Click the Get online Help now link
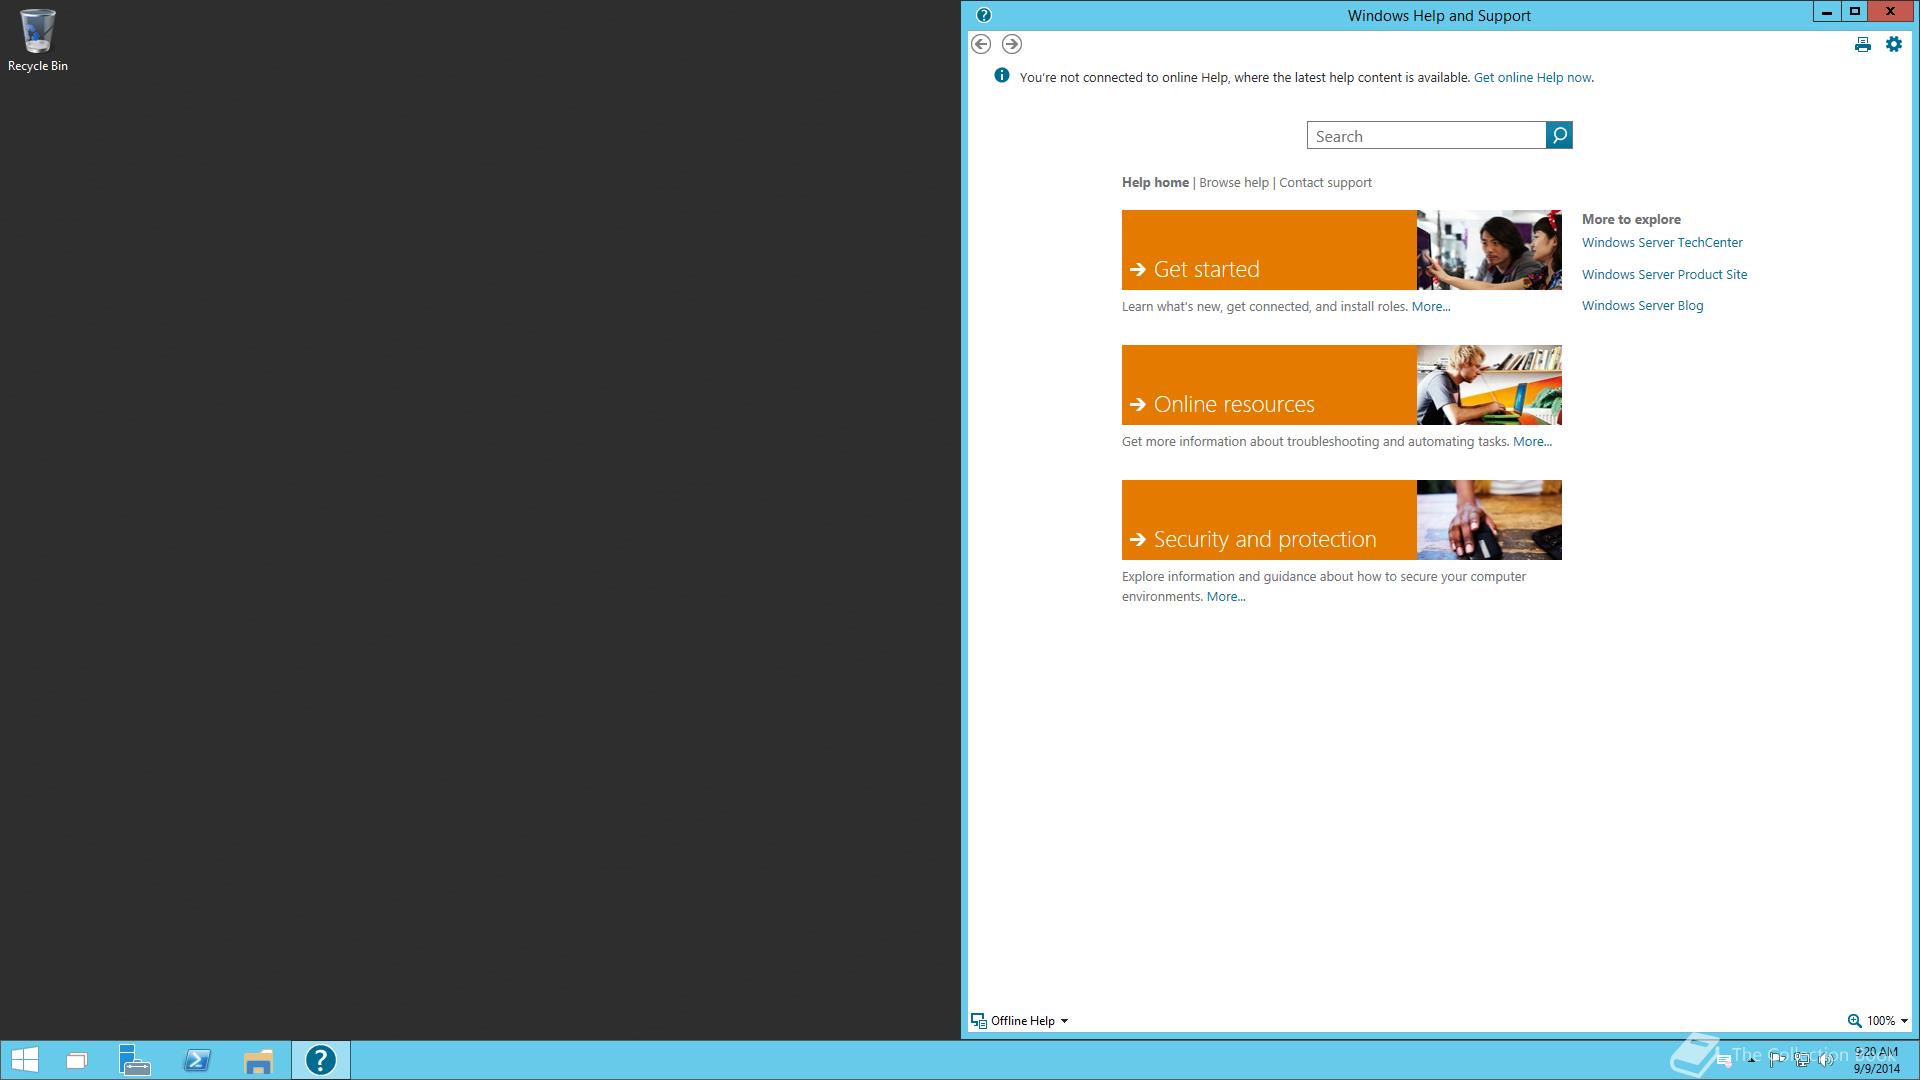 pos(1532,77)
